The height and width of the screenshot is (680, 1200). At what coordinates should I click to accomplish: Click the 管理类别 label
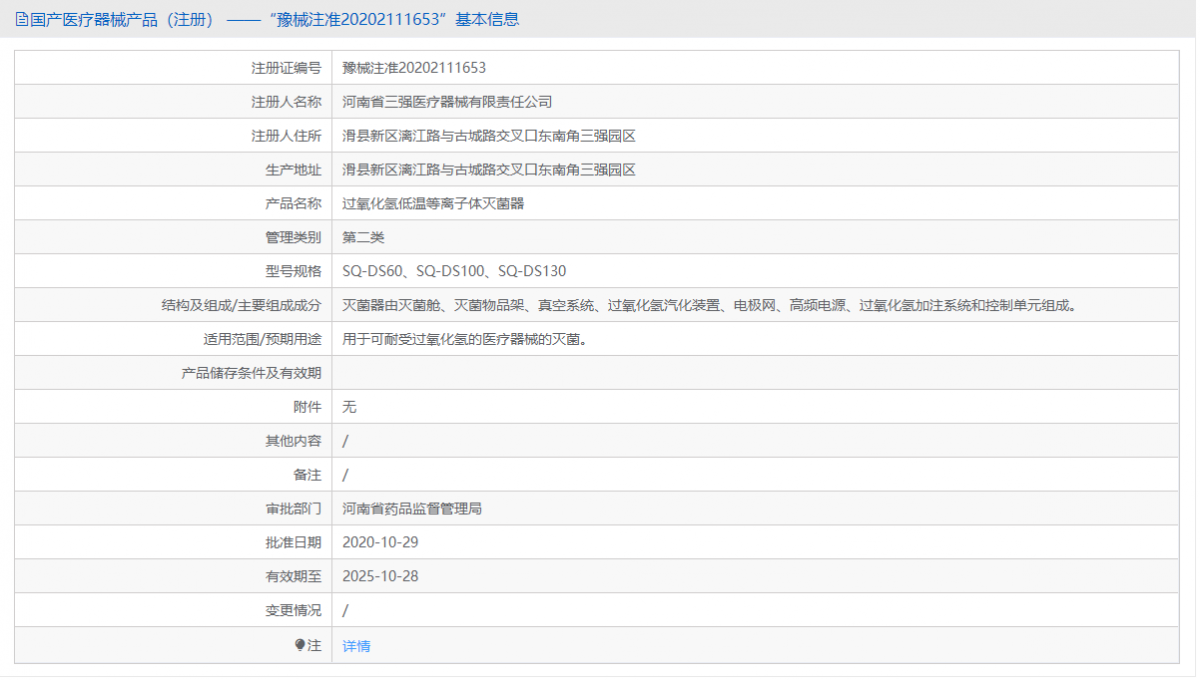293,238
